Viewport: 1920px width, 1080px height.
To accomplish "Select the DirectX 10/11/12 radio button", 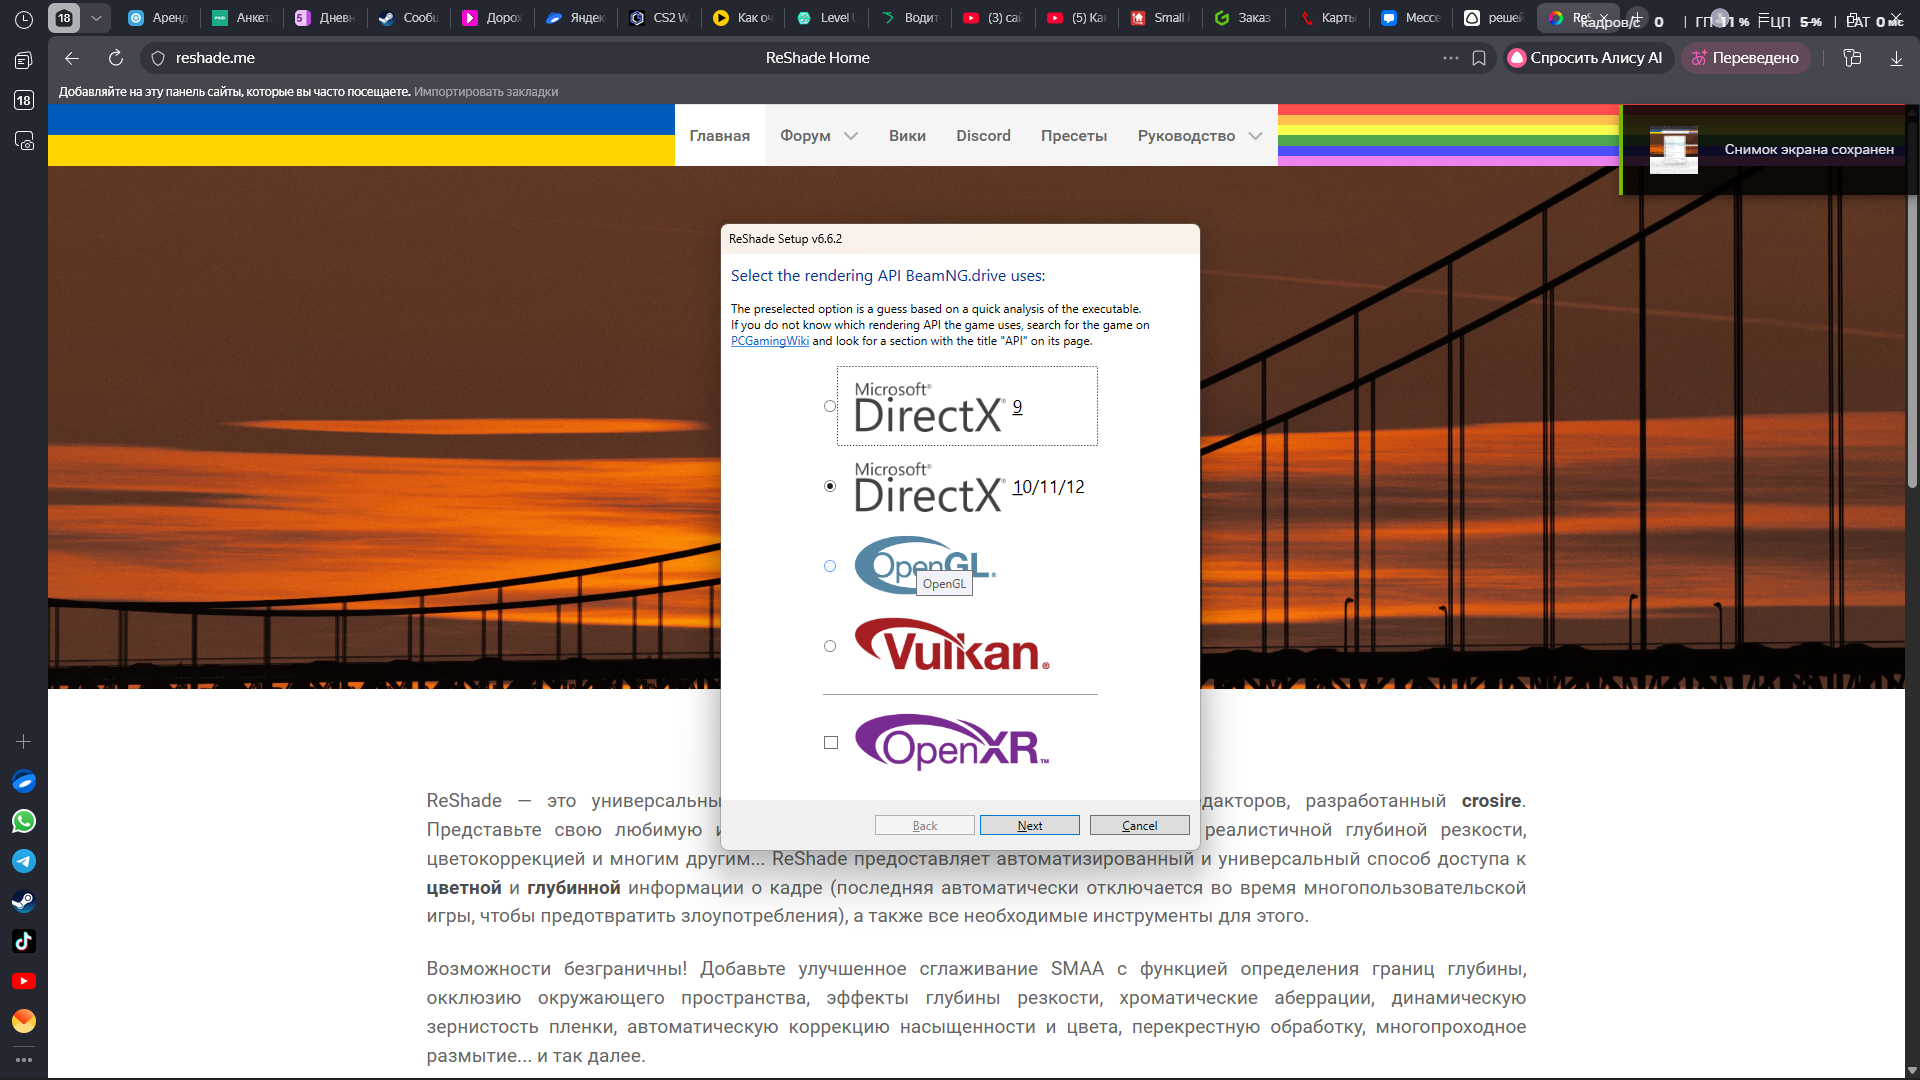I will (830, 486).
